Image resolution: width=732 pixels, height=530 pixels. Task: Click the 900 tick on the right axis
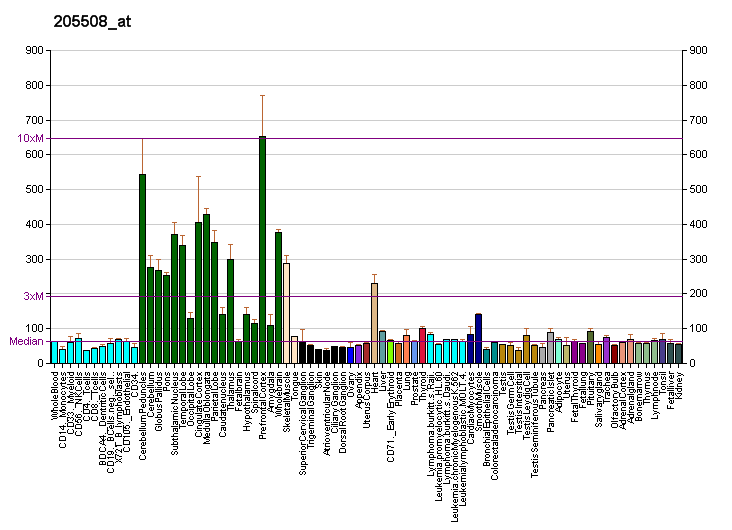(x=698, y=50)
